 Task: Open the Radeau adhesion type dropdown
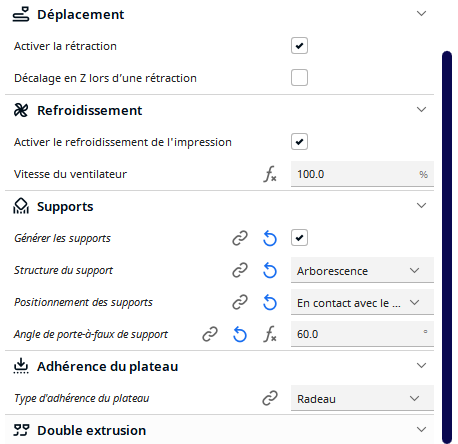pos(362,398)
